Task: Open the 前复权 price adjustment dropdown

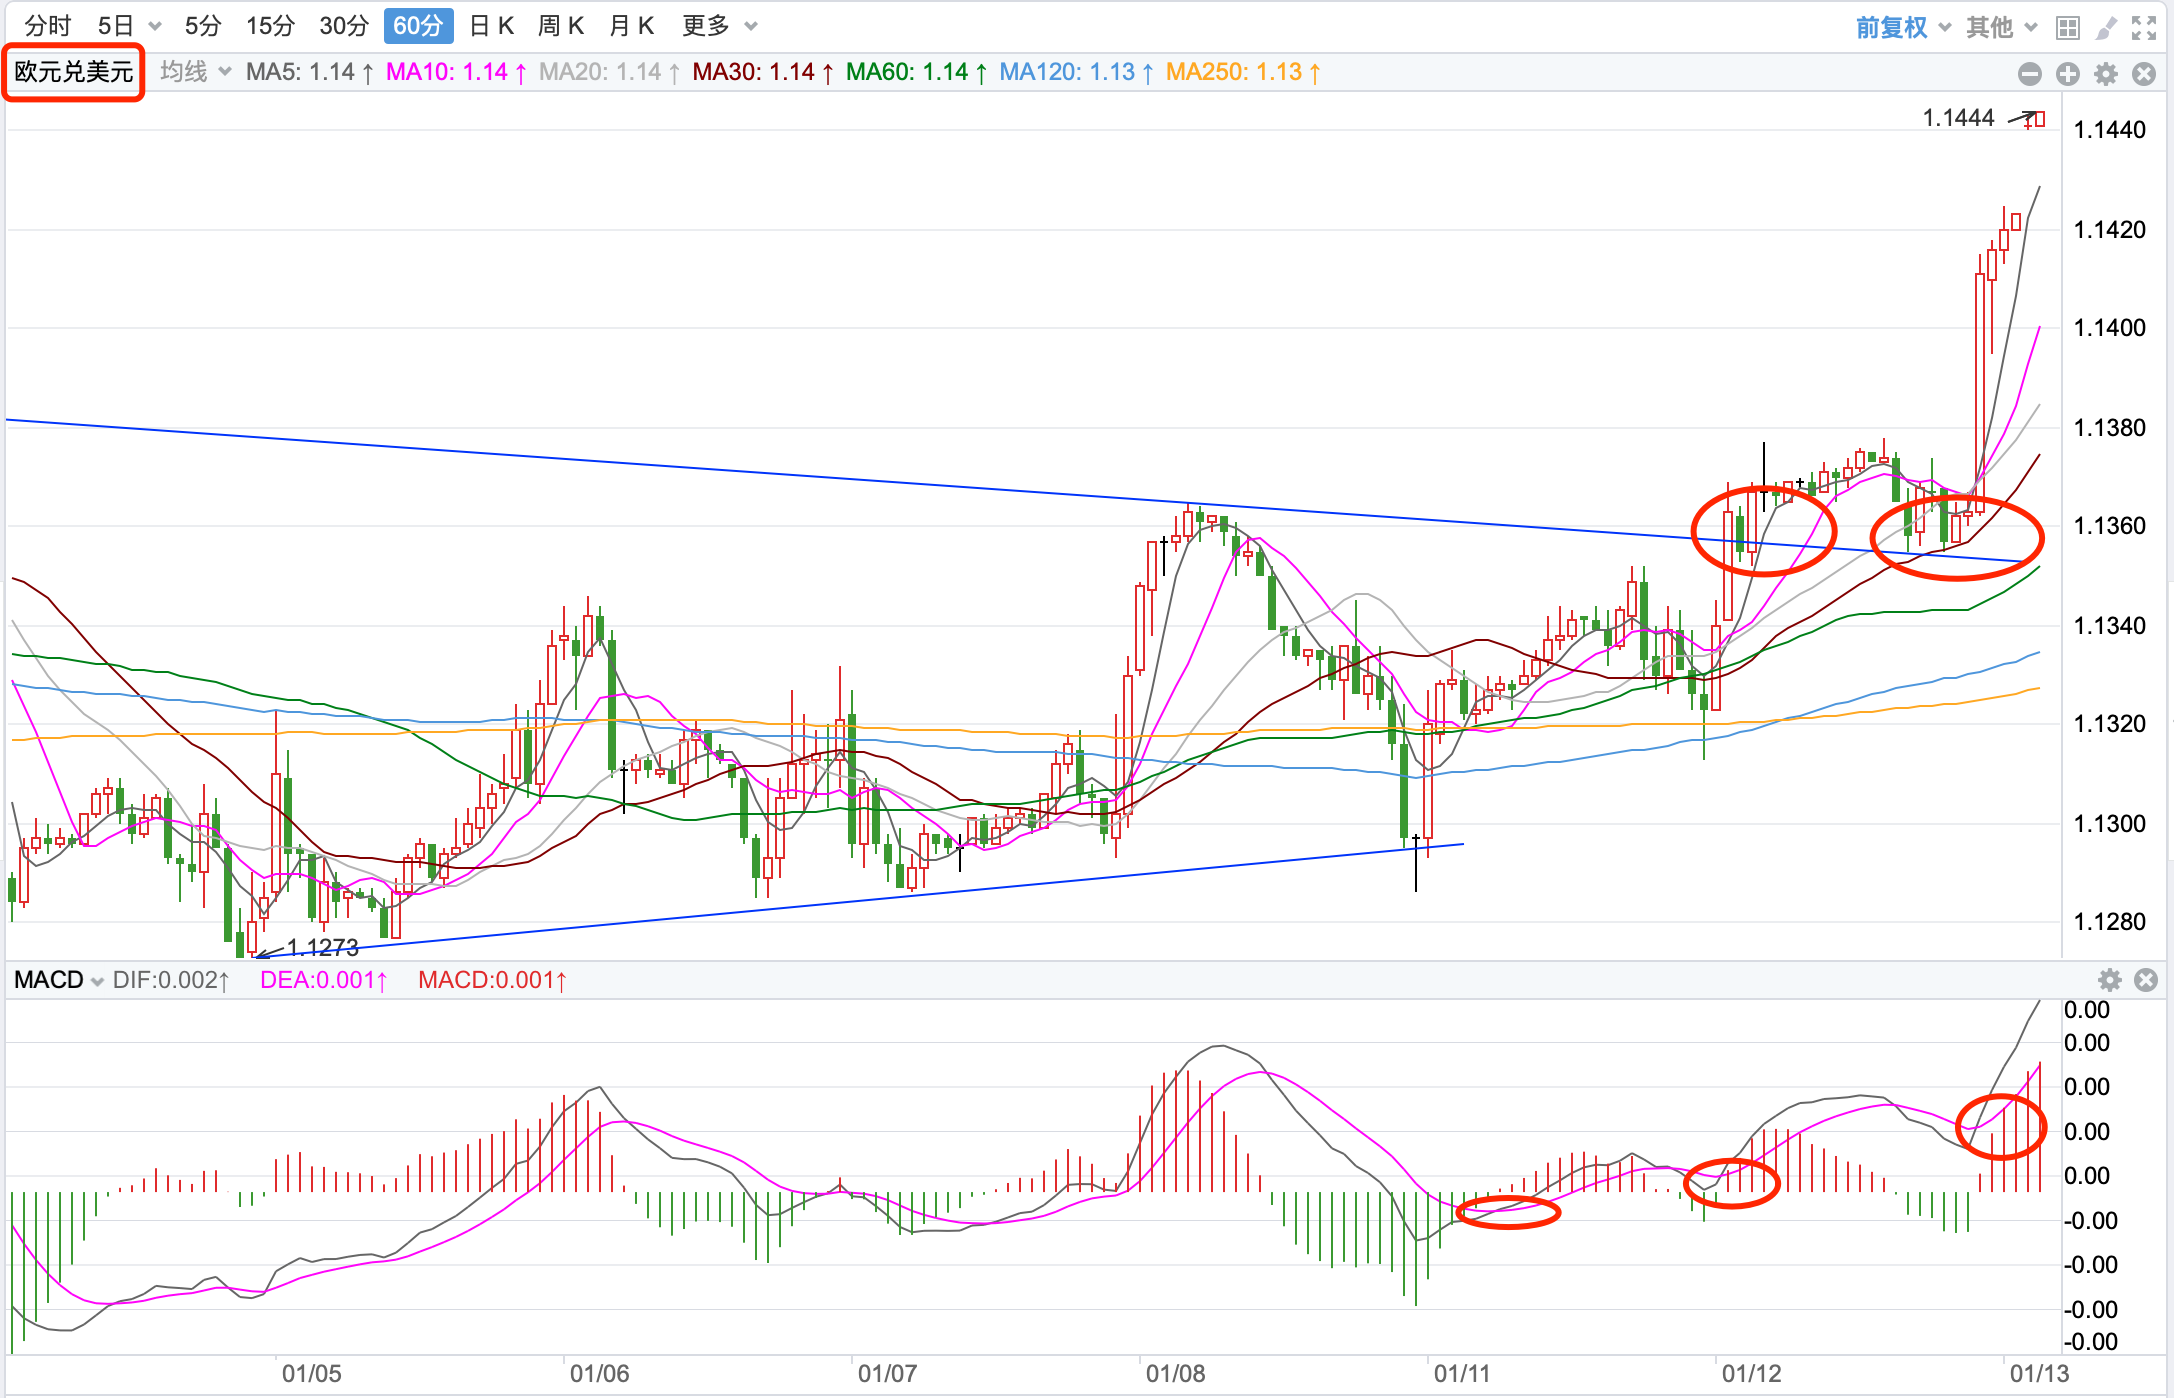Action: 1903,27
